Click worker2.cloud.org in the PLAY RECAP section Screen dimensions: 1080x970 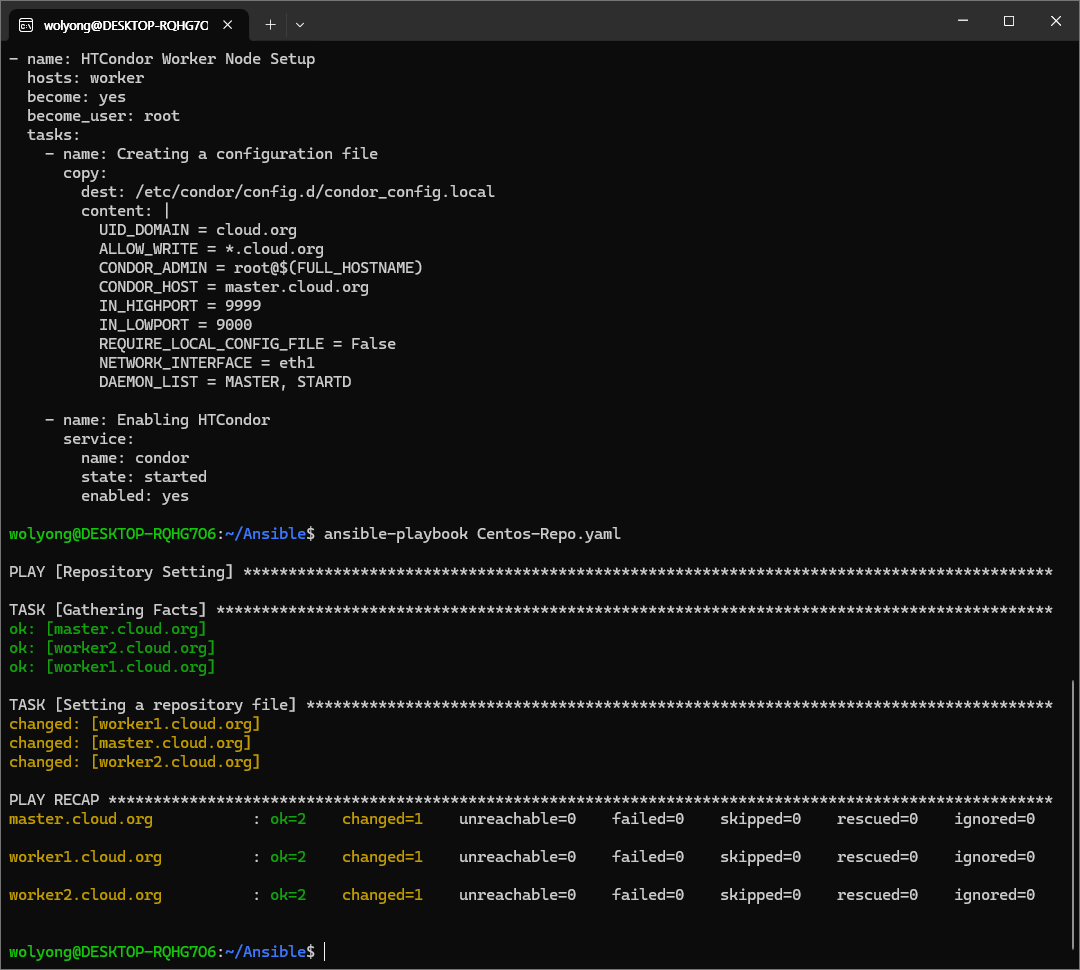click(85, 895)
